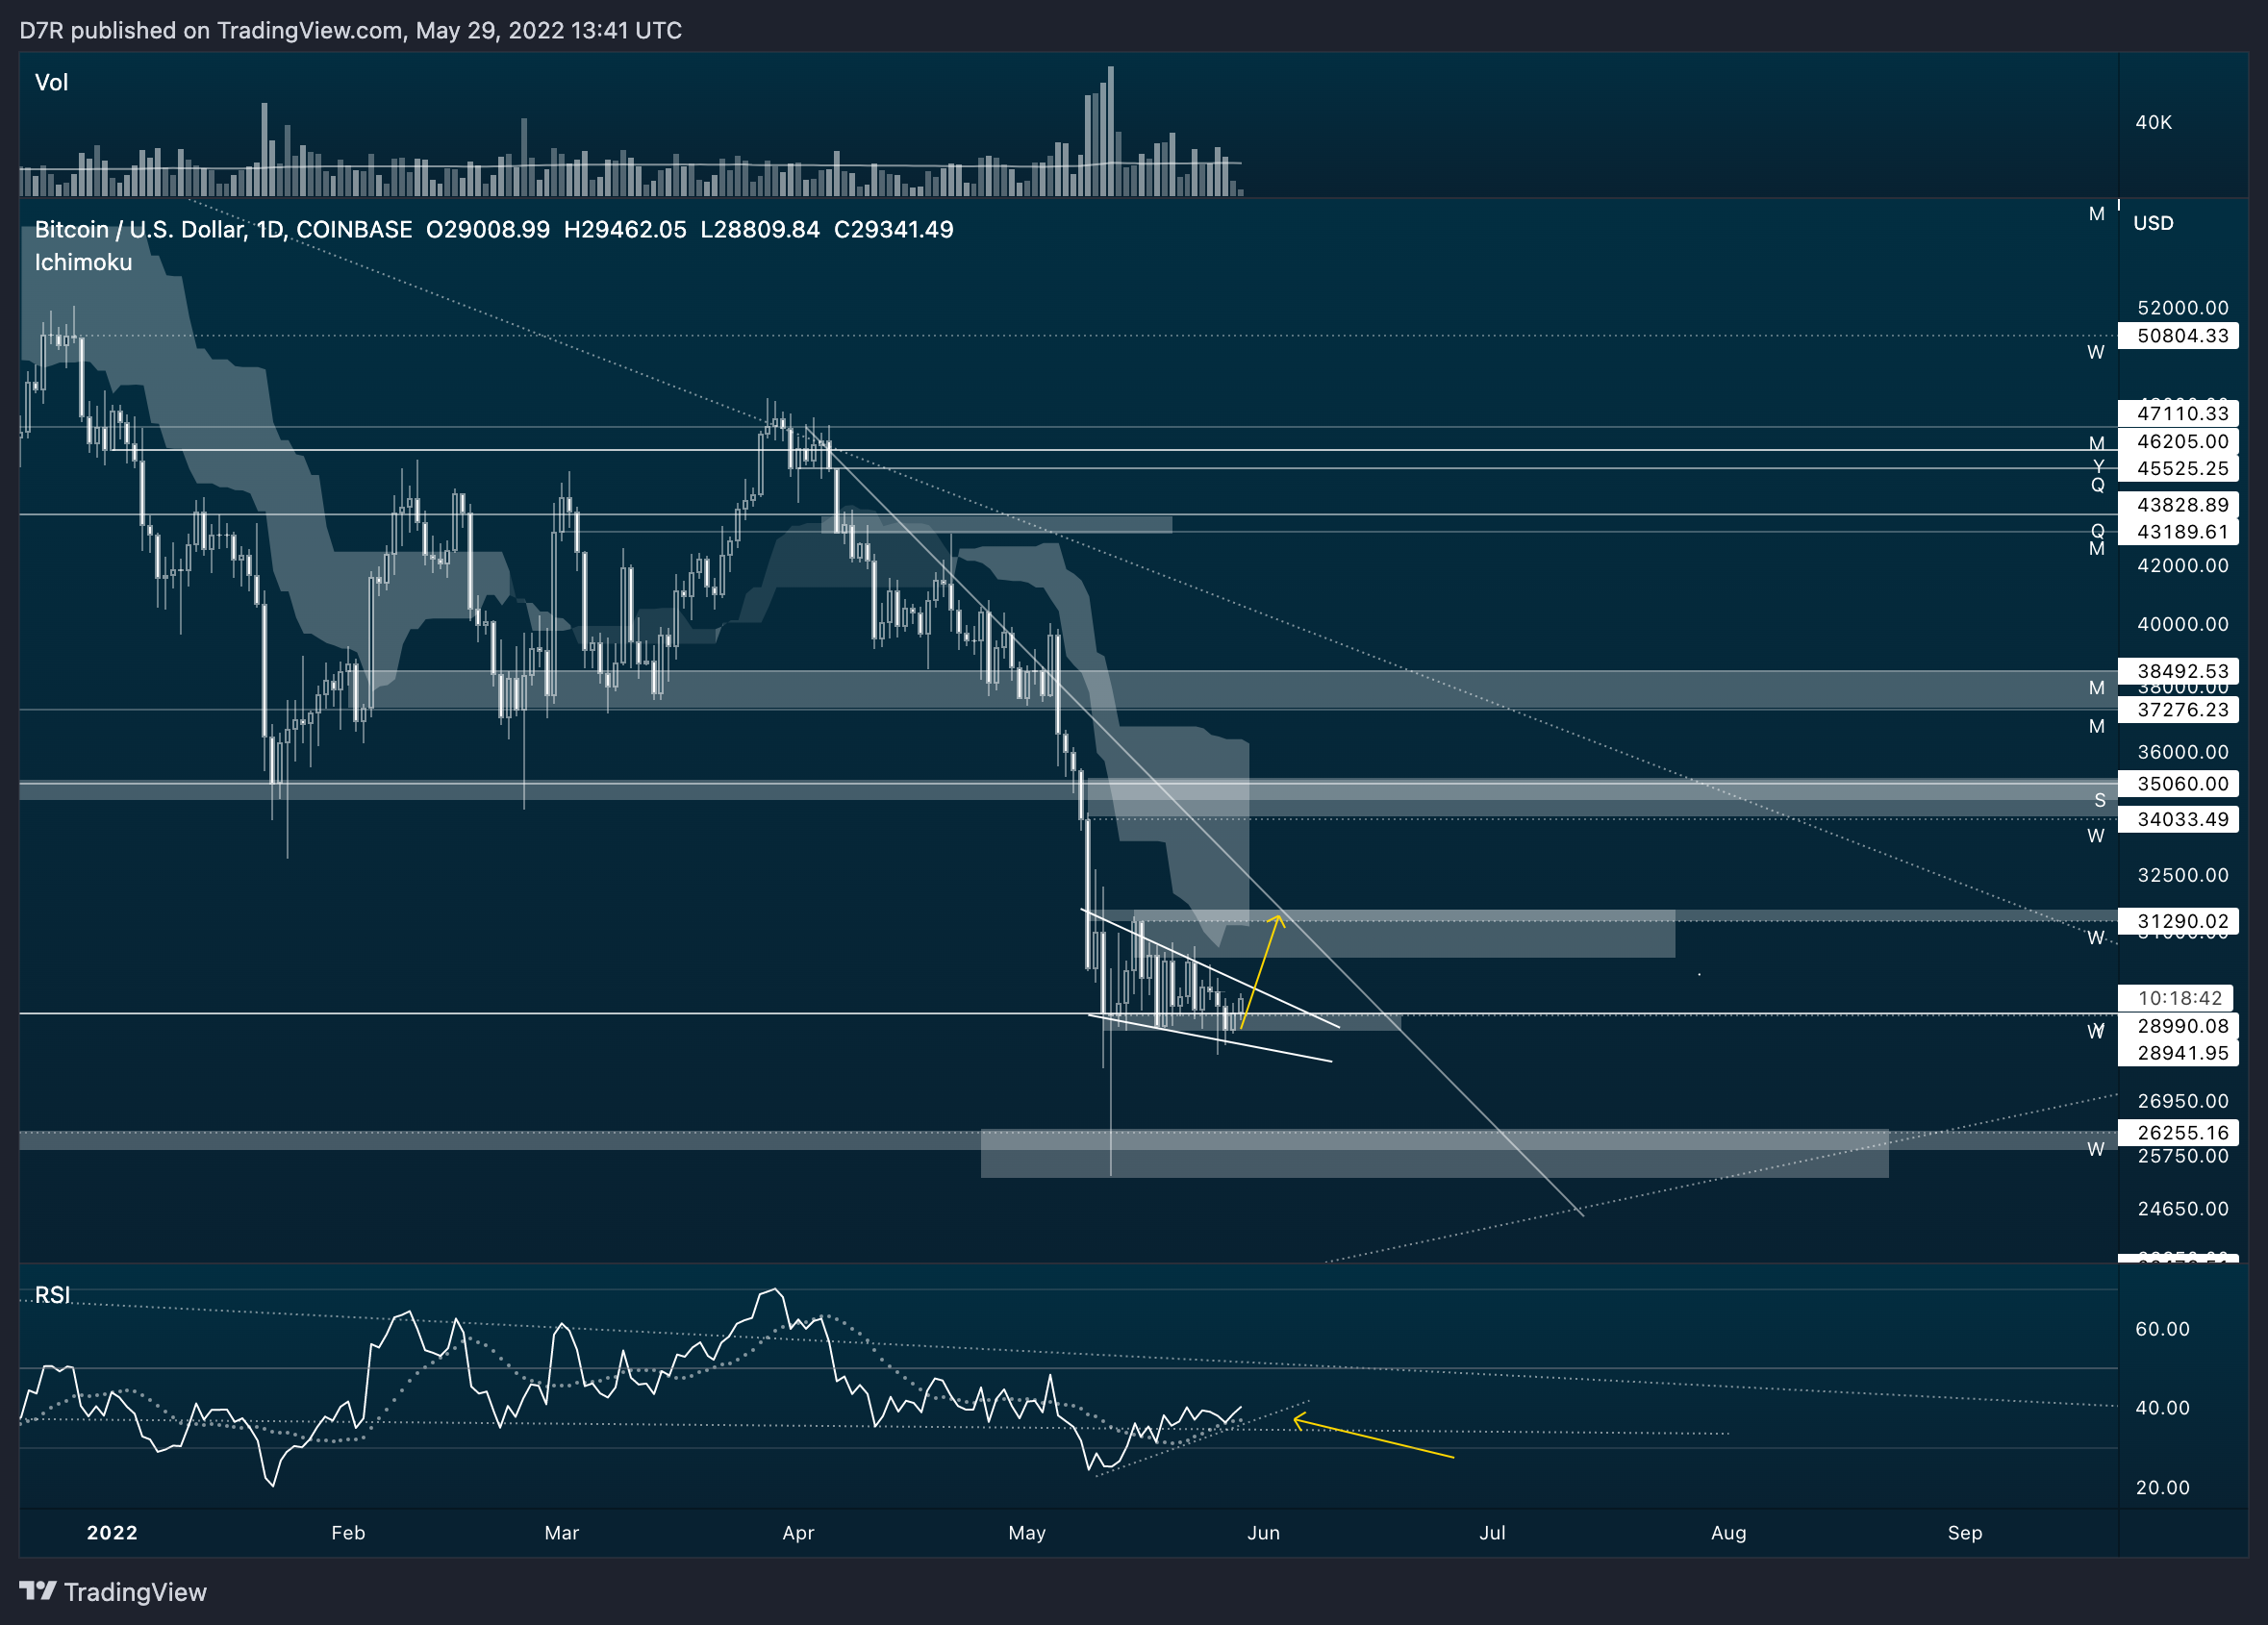The height and width of the screenshot is (1625, 2268).
Task: Click the 'Sep' time axis label
Action: click(1964, 1533)
